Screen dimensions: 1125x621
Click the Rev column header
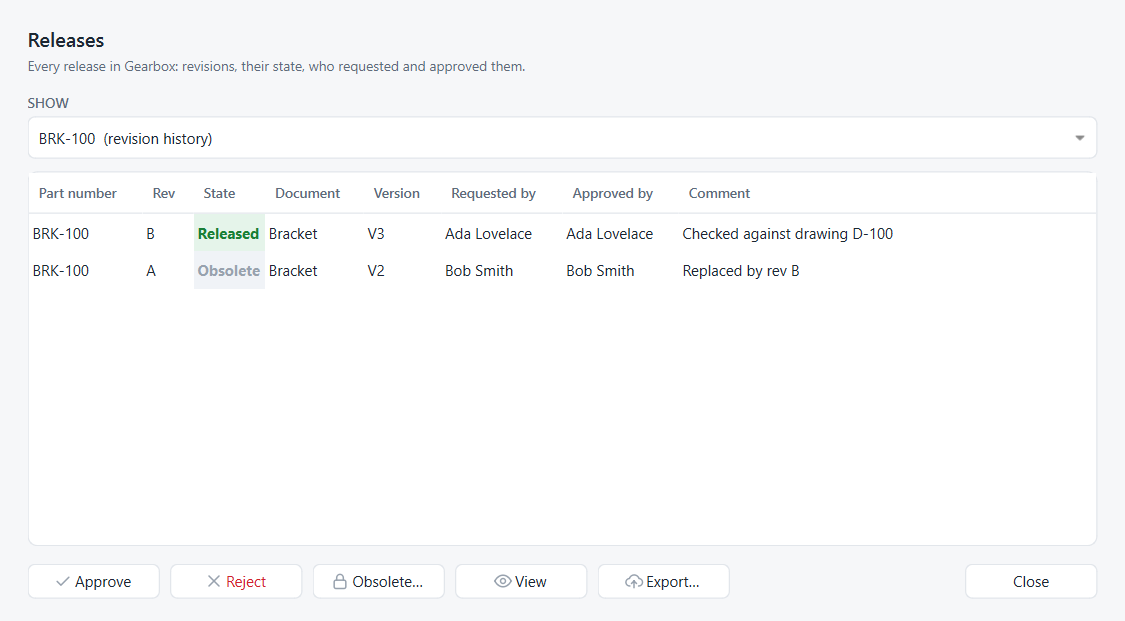click(x=164, y=194)
